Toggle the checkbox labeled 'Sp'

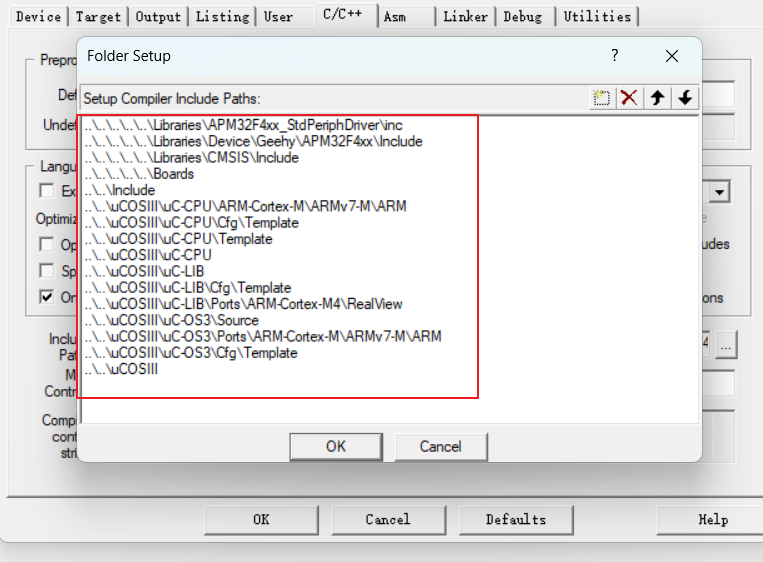pos(47,271)
